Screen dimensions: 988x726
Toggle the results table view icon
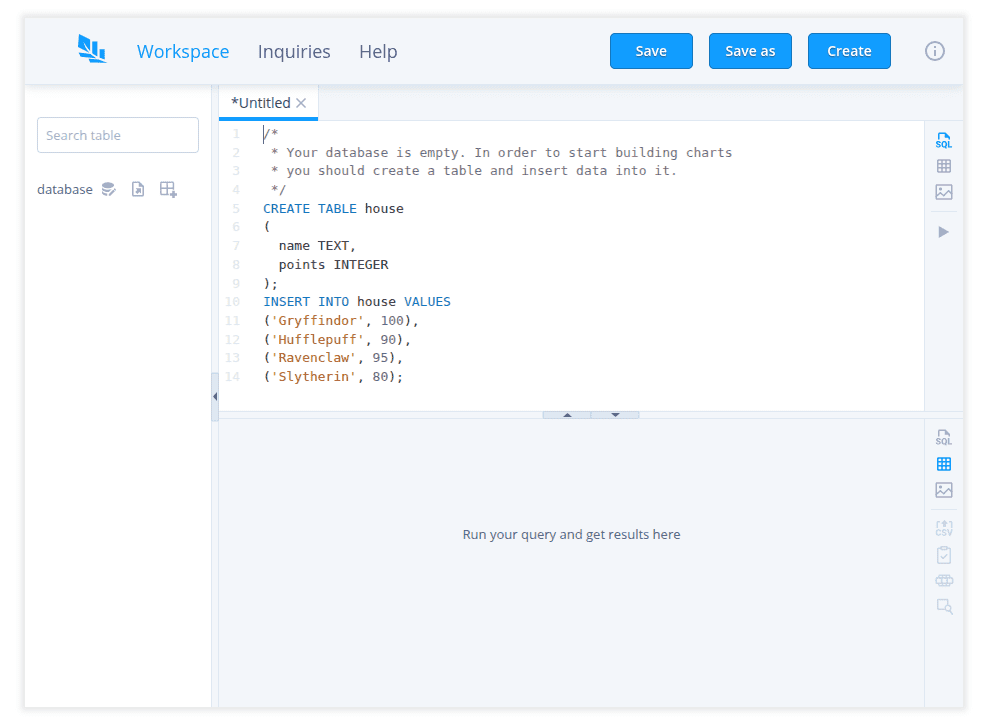pos(943,463)
